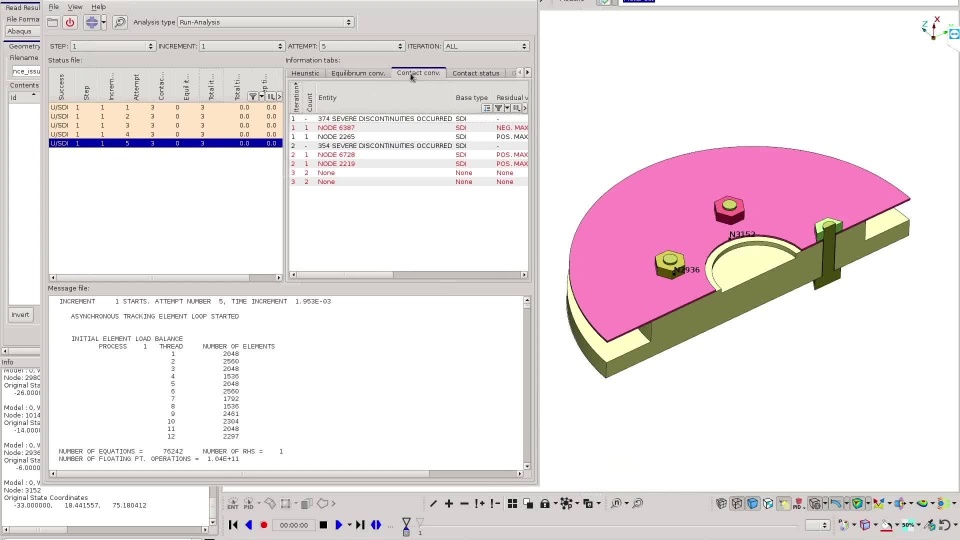Click NODE 6387 entity row

point(408,127)
